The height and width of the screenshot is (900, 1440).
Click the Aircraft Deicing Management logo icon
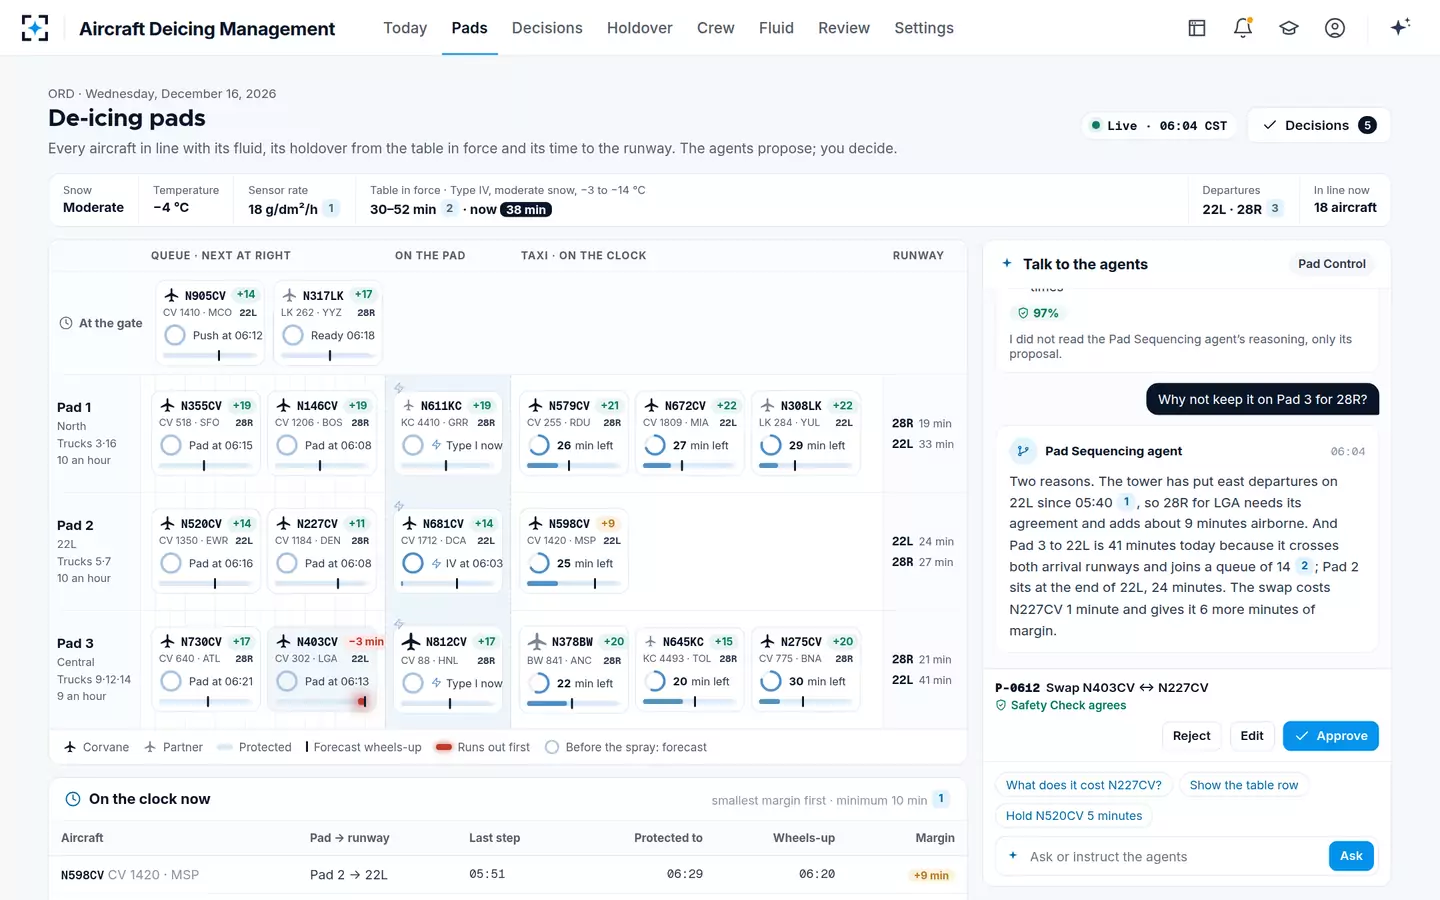[x=35, y=28]
